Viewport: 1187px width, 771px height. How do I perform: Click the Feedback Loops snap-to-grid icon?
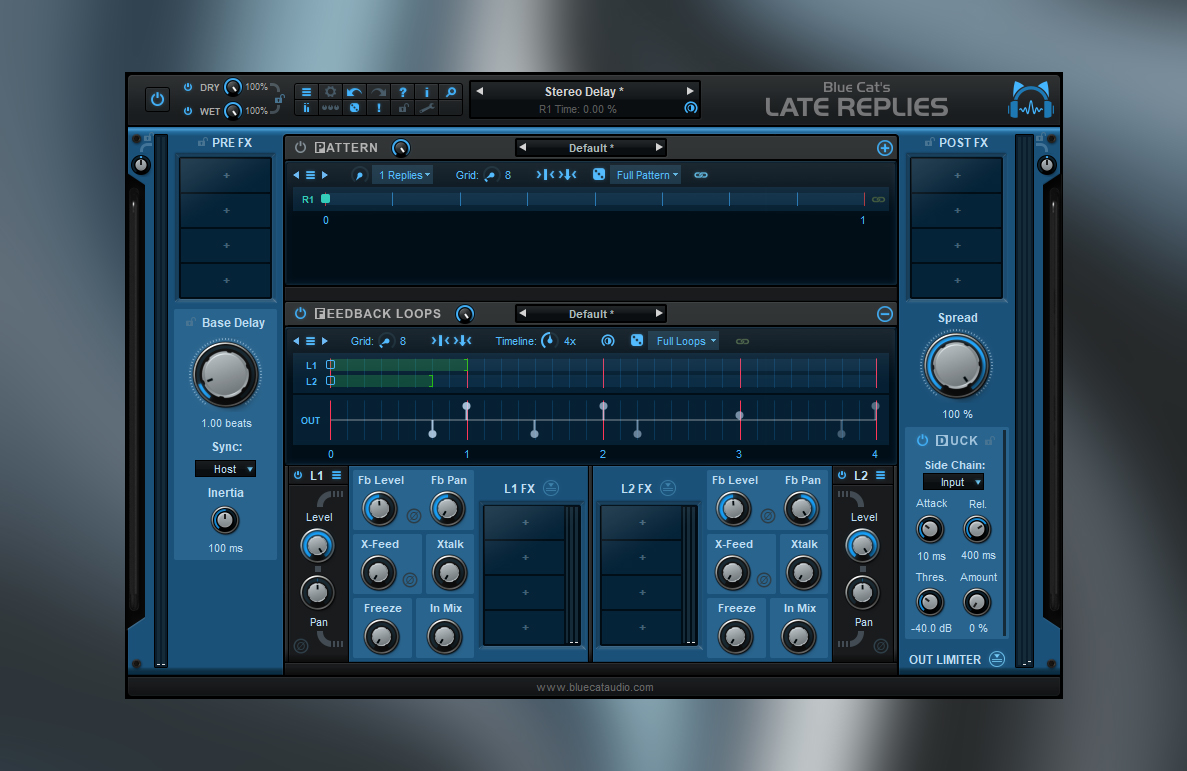(x=440, y=341)
